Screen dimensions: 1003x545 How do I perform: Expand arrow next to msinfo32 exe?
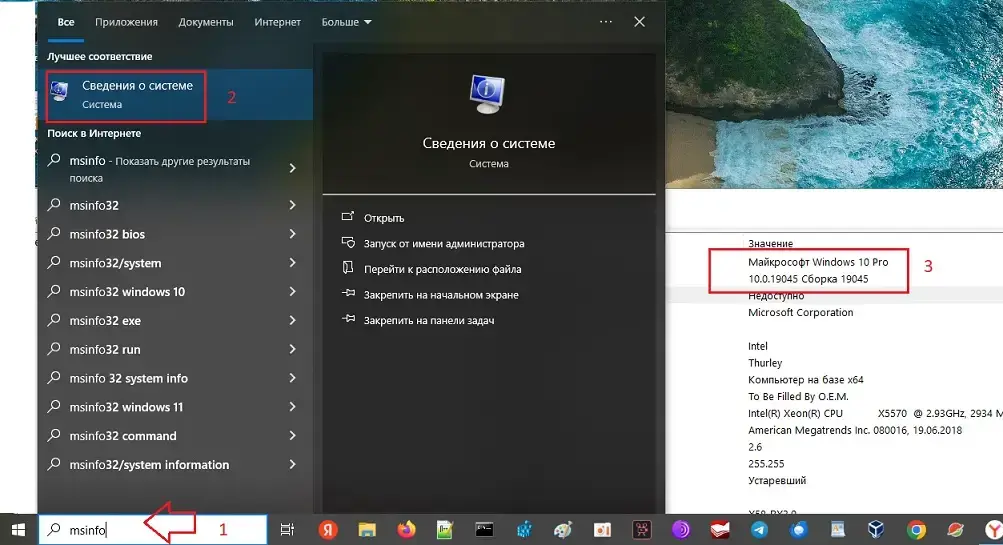point(292,320)
